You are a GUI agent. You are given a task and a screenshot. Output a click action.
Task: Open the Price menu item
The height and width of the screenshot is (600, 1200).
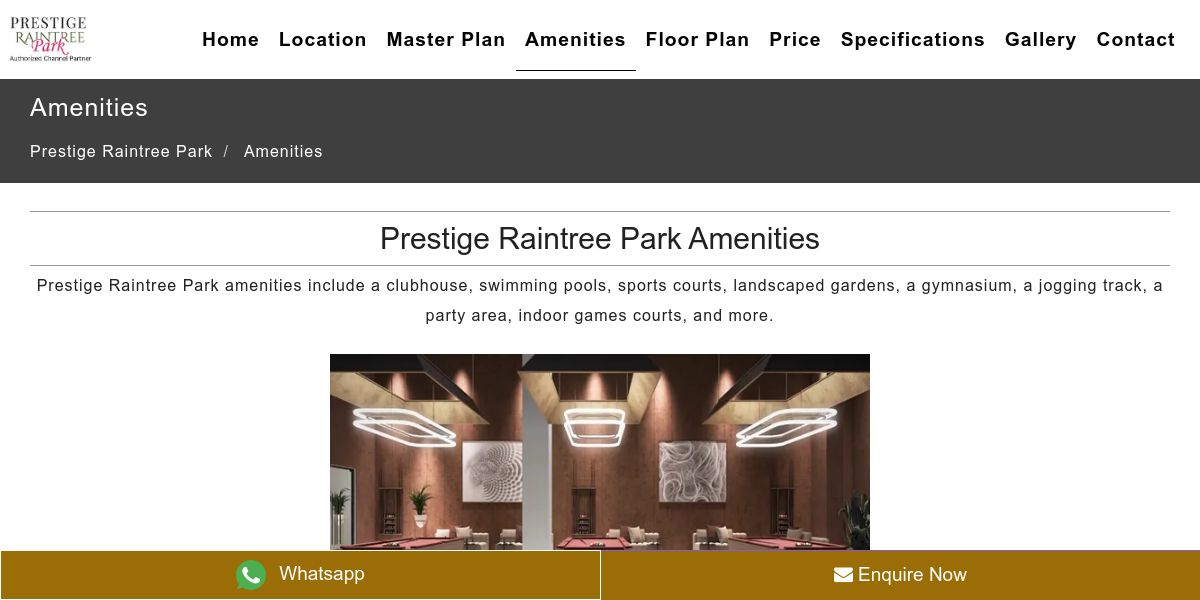click(795, 39)
